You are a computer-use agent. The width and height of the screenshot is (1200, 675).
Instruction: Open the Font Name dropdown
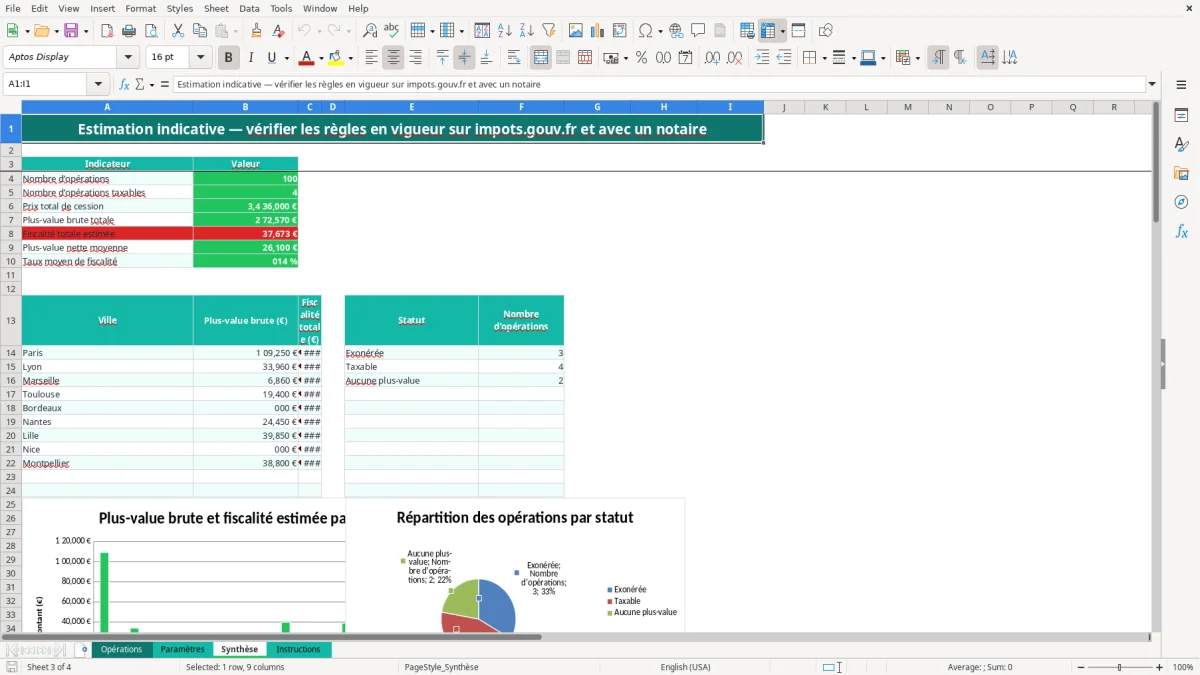[x=127, y=57]
